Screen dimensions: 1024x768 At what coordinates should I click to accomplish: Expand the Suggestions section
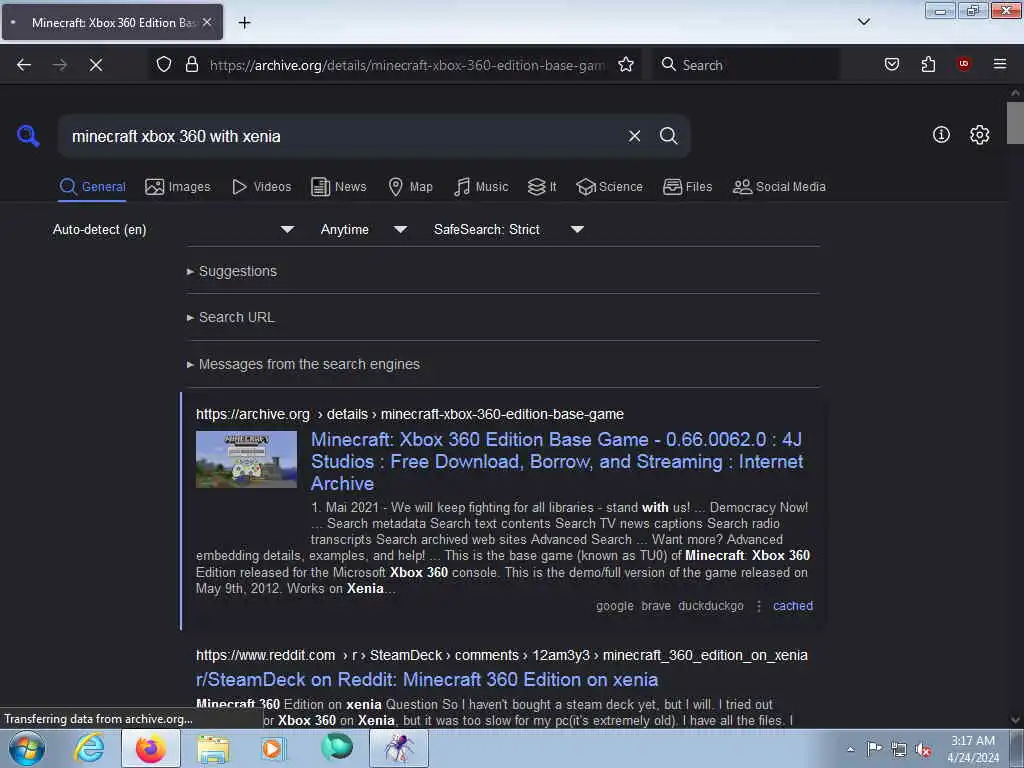tap(232, 271)
